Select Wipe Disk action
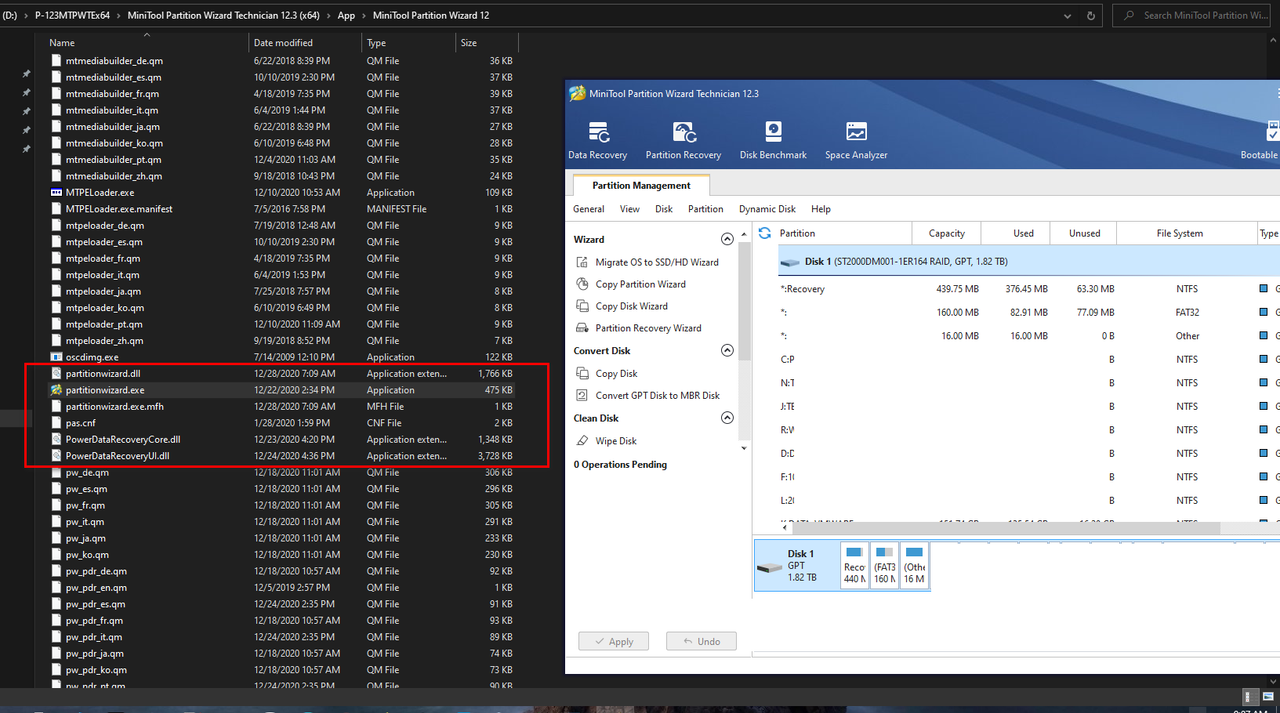 [607, 441]
